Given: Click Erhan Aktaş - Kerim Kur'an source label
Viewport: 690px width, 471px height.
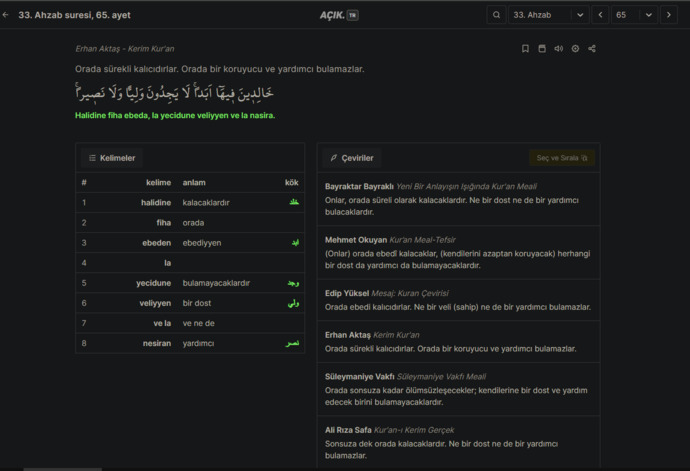Looking at the screenshot, I should tap(125, 49).
